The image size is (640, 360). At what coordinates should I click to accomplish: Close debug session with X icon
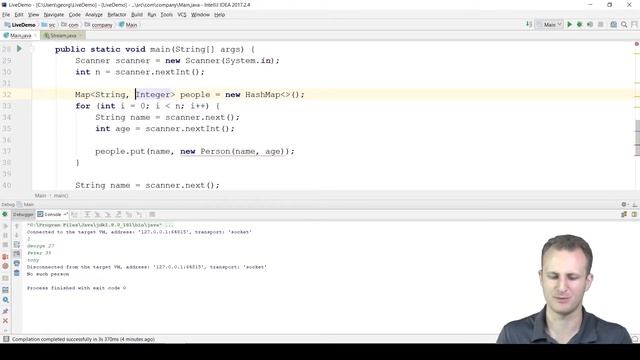pos(5,321)
